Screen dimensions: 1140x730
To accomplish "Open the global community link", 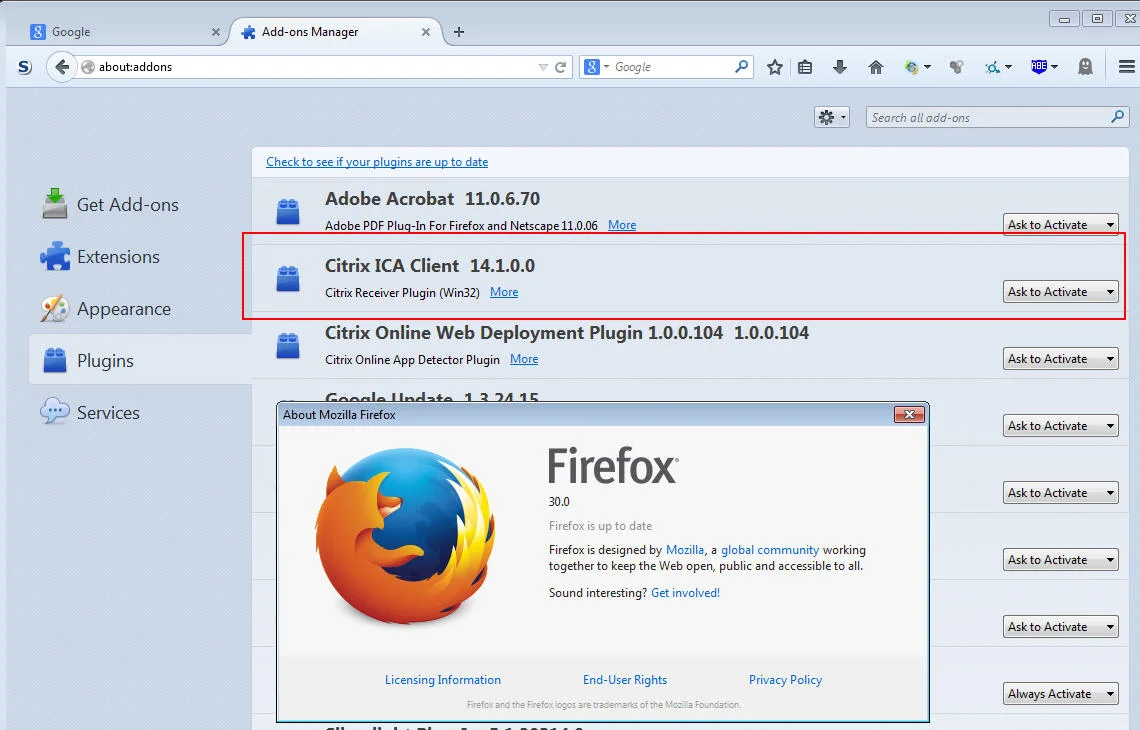I will point(770,550).
